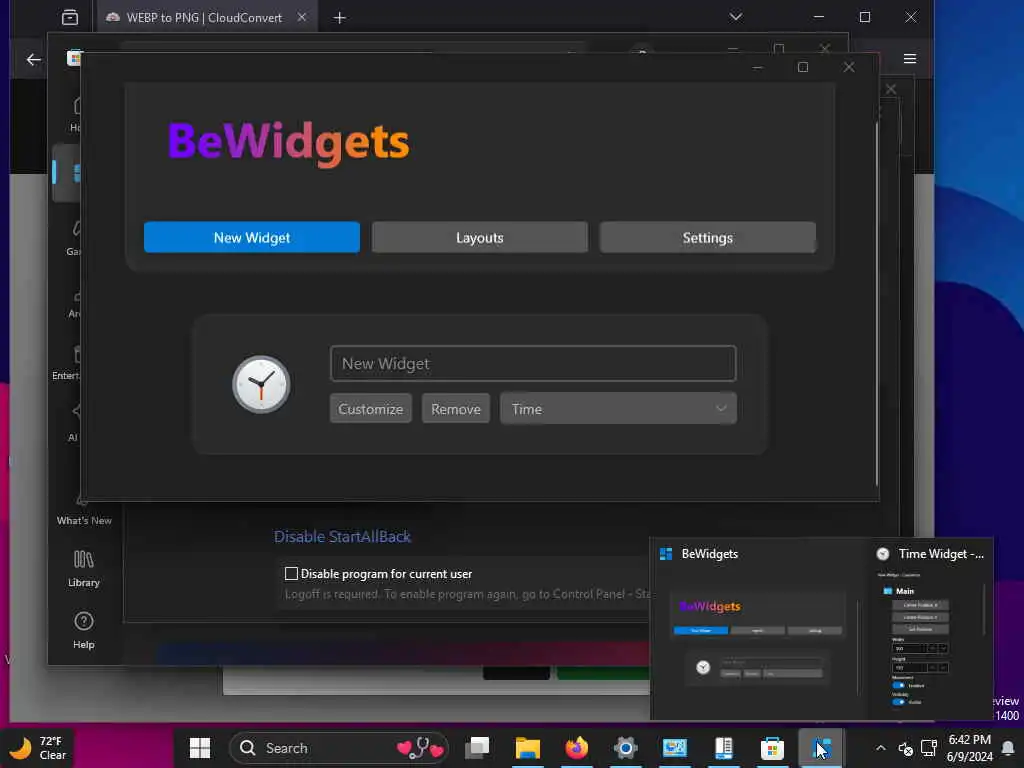Open the Control Panel taskbar icon
Viewport: 1024px width, 768px height.
point(674,748)
